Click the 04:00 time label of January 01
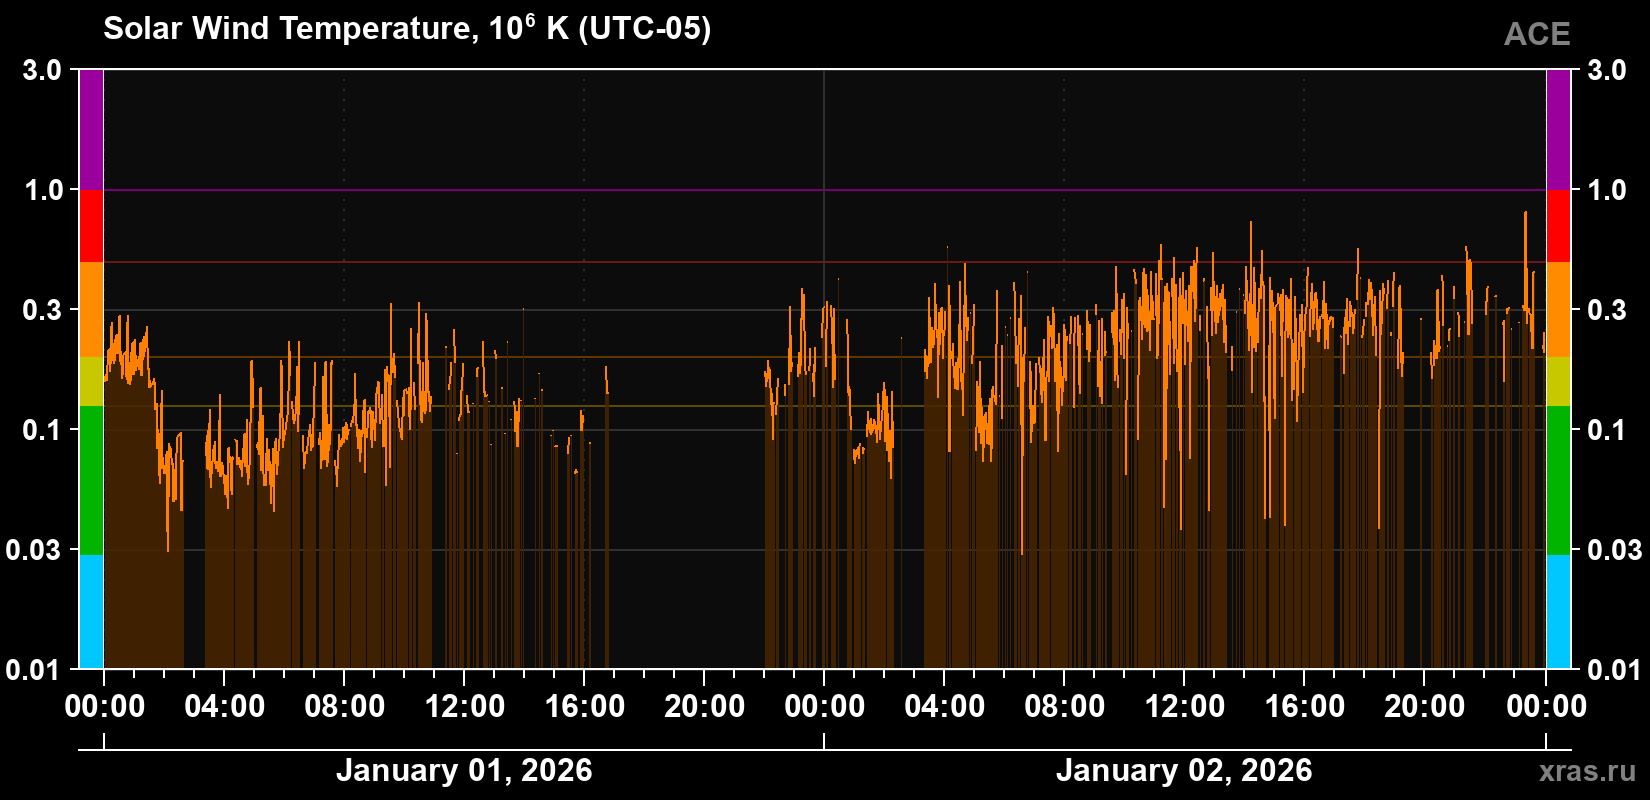The image size is (1650, 800). (225, 707)
